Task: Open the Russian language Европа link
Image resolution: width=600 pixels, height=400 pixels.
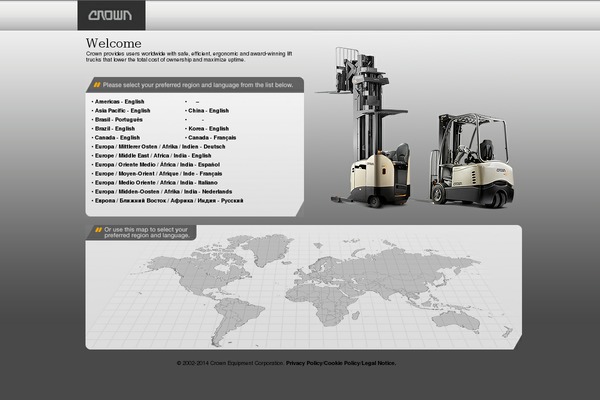Action: 169,201
